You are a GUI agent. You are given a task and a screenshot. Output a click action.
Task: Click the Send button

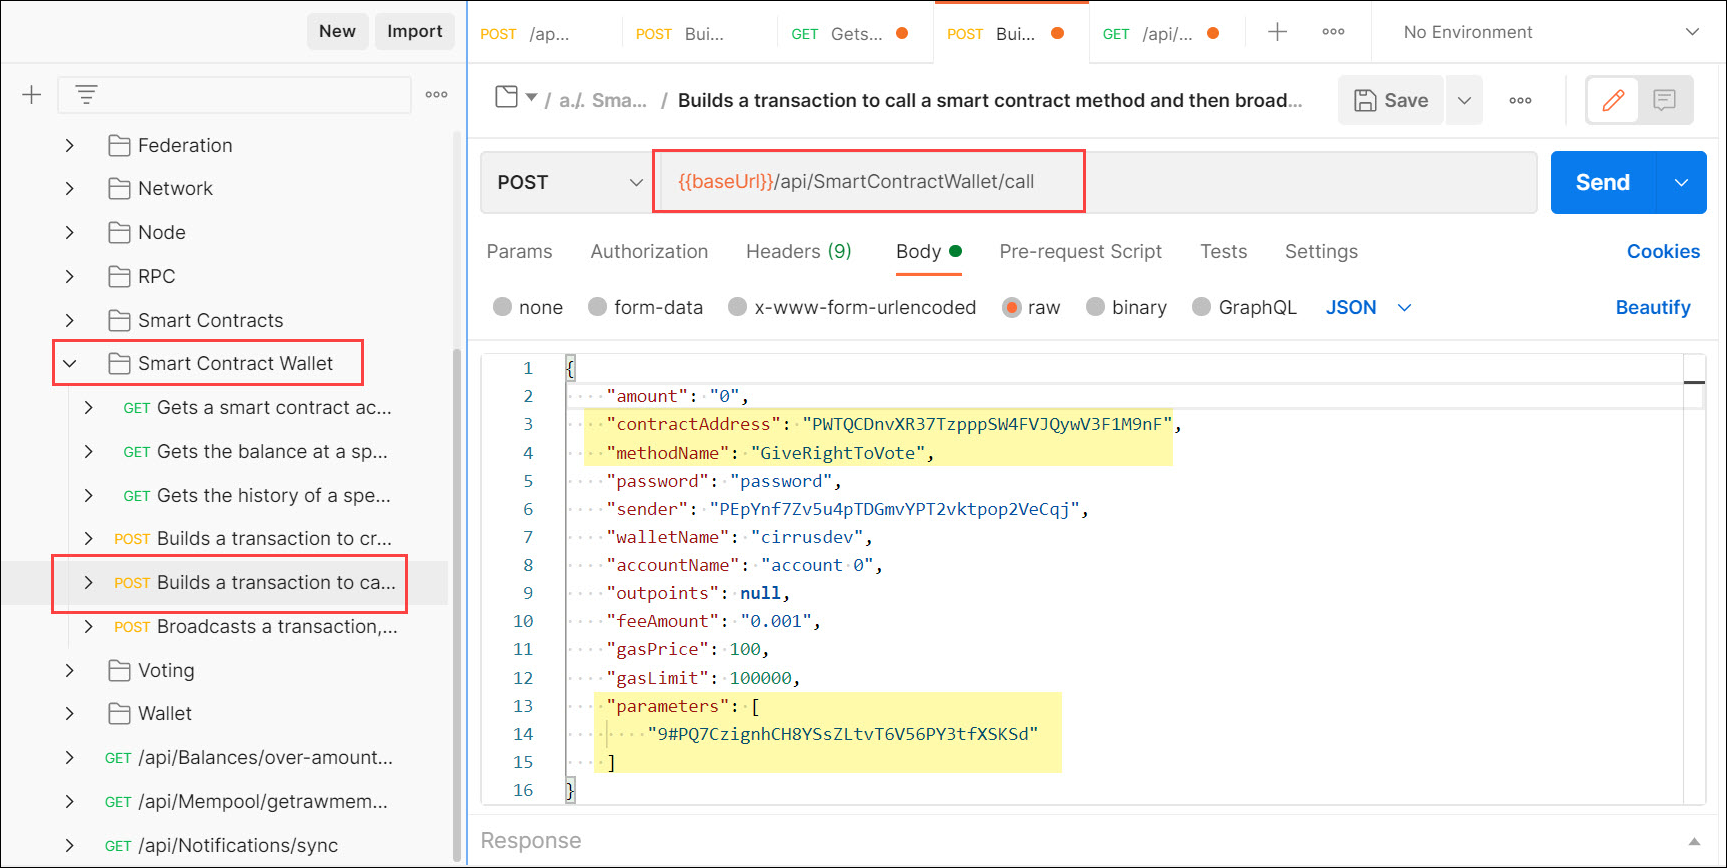point(1602,182)
